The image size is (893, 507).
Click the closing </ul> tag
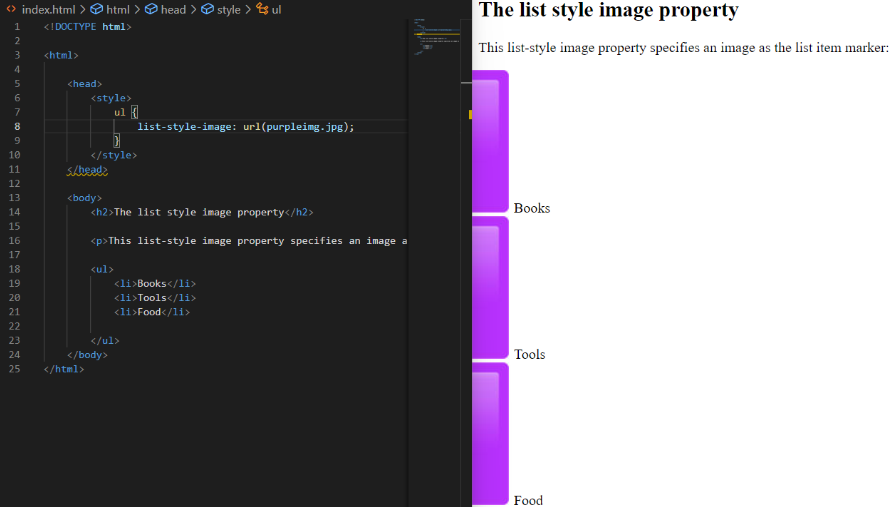105,340
